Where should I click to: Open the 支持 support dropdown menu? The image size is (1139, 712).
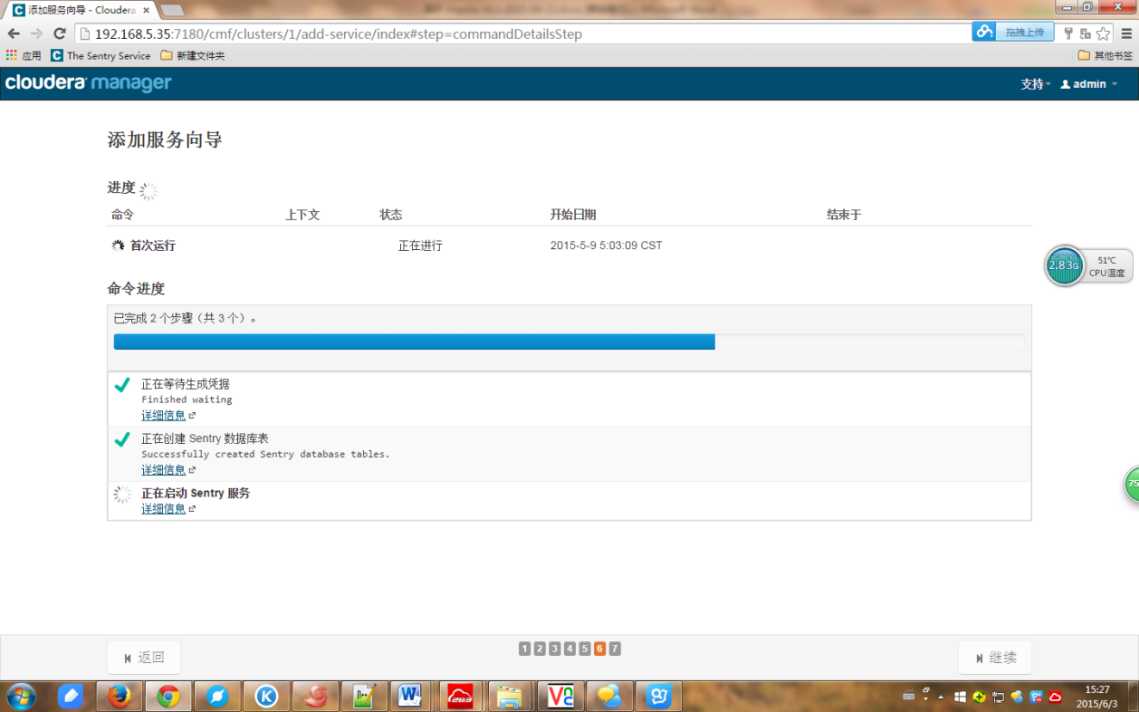click(x=1036, y=84)
